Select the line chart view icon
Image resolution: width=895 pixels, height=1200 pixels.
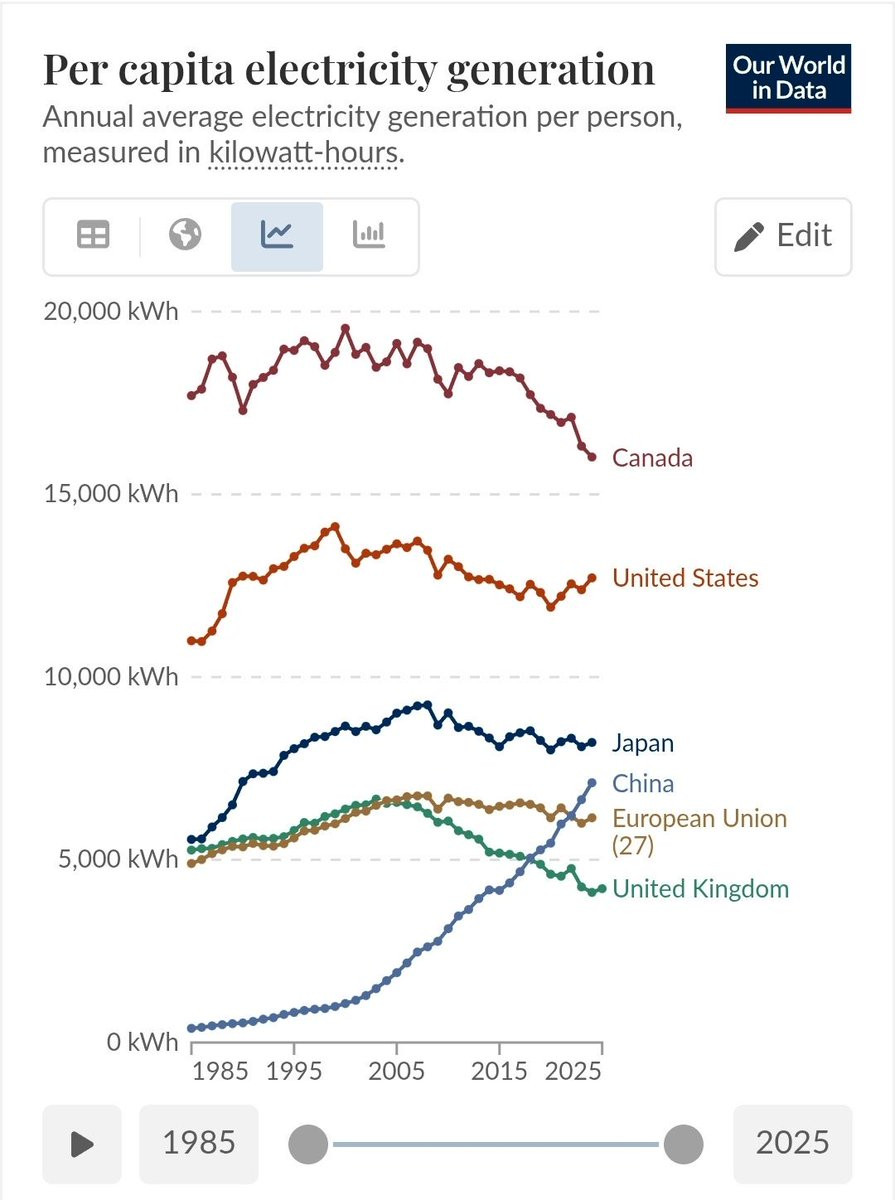click(277, 236)
